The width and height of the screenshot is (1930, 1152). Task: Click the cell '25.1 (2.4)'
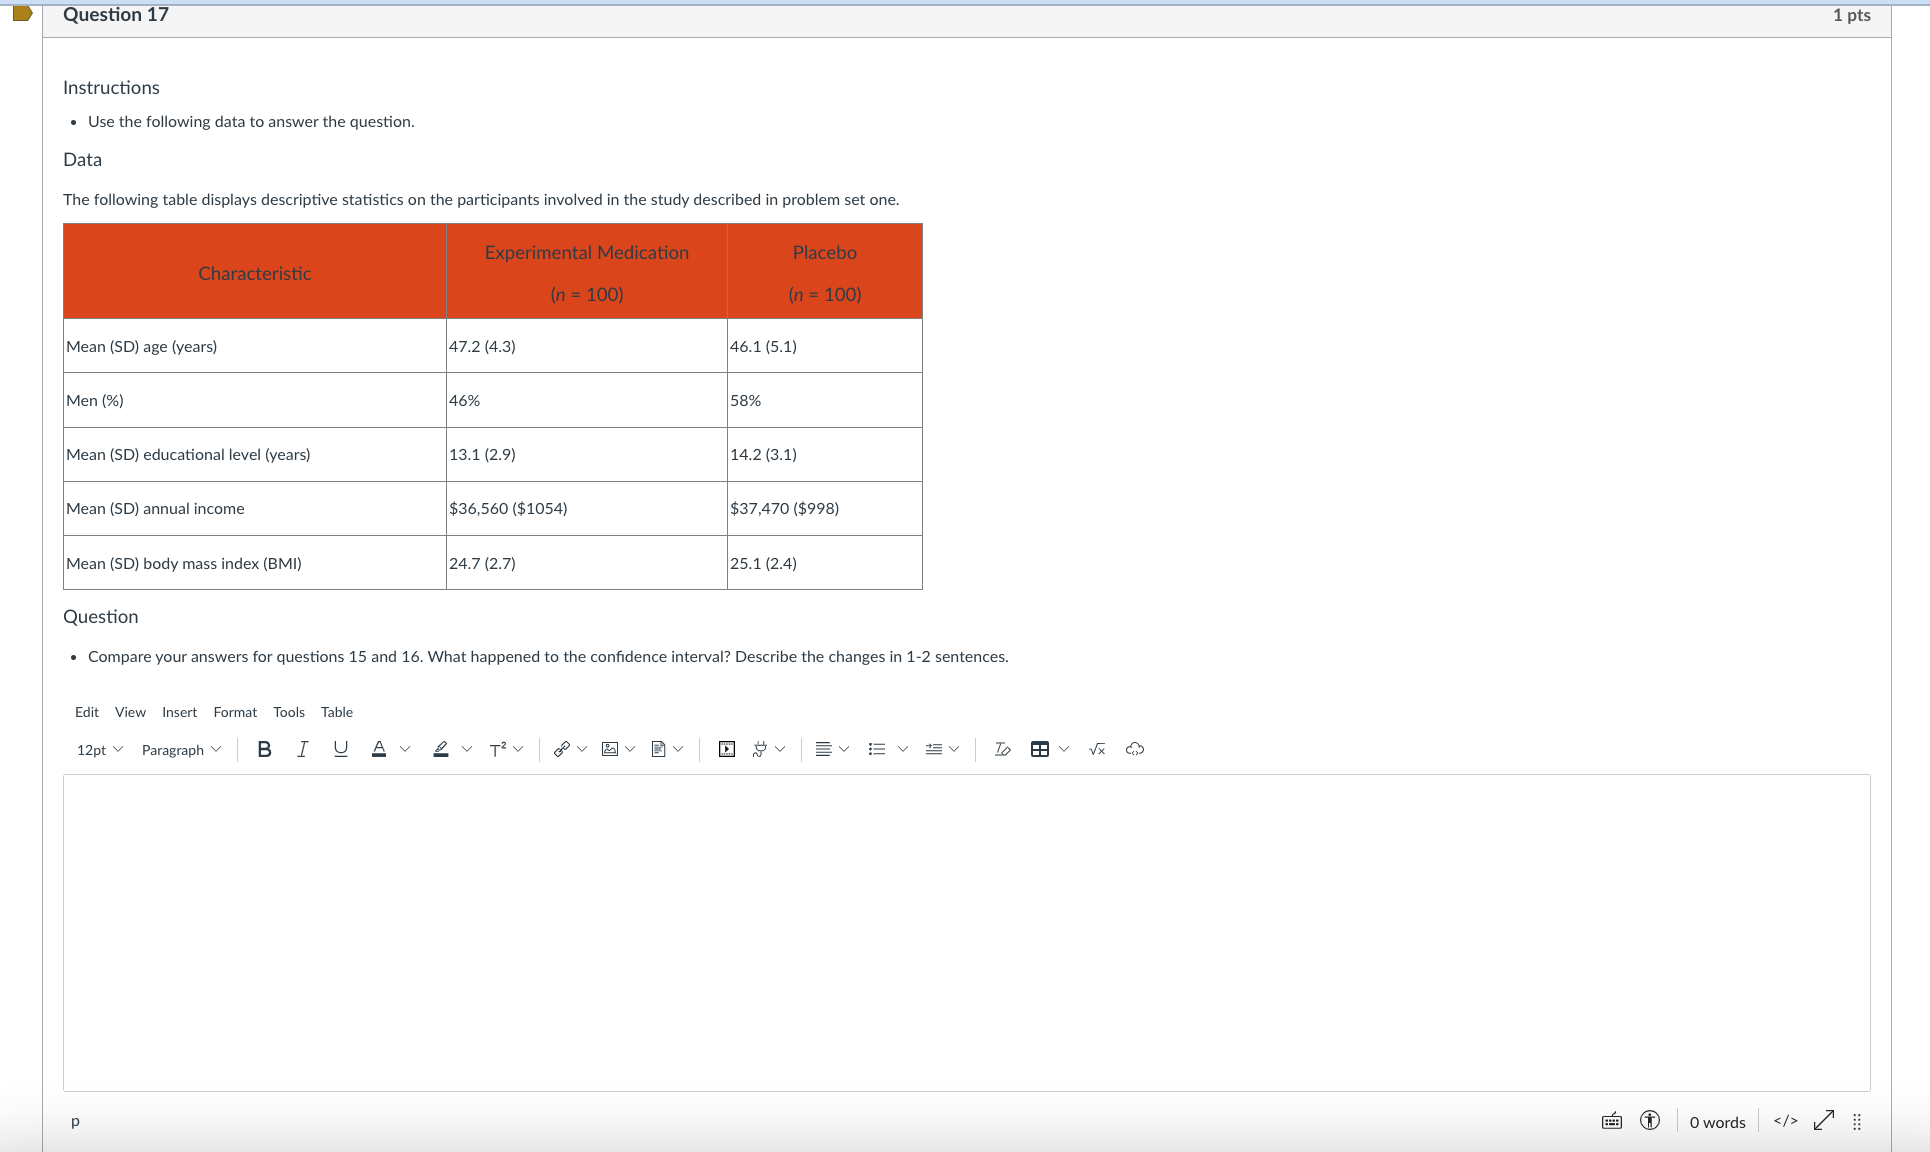(x=824, y=563)
